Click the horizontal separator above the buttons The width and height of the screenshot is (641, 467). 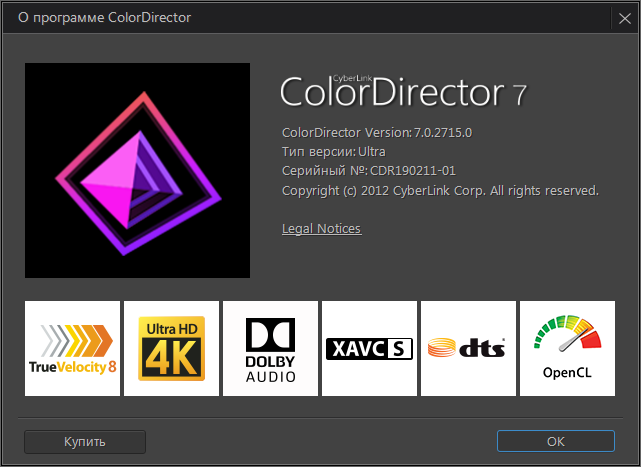click(320, 415)
